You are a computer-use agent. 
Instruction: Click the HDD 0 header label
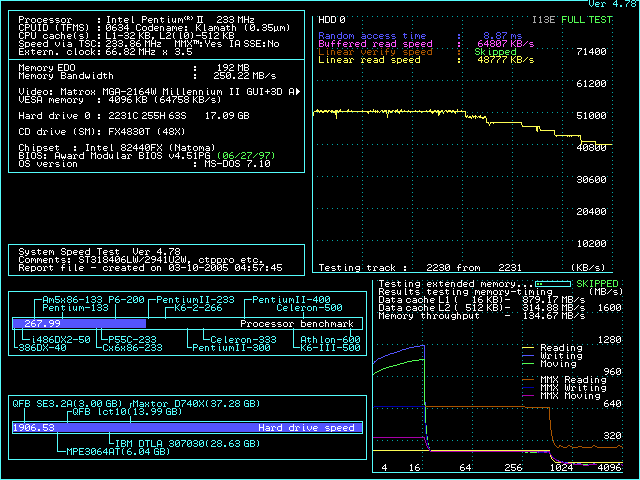331,19
